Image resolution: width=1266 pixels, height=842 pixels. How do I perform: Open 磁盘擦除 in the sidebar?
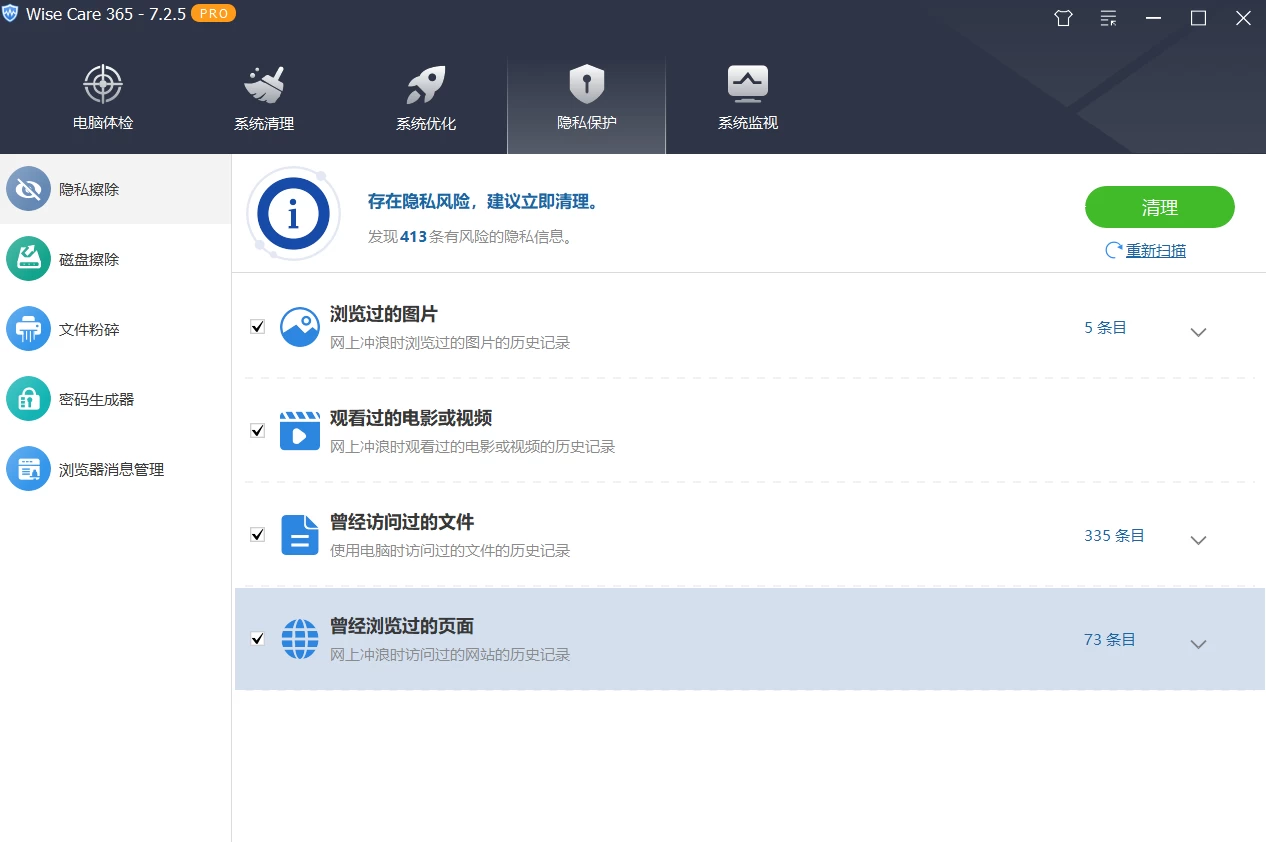[x=89, y=259]
